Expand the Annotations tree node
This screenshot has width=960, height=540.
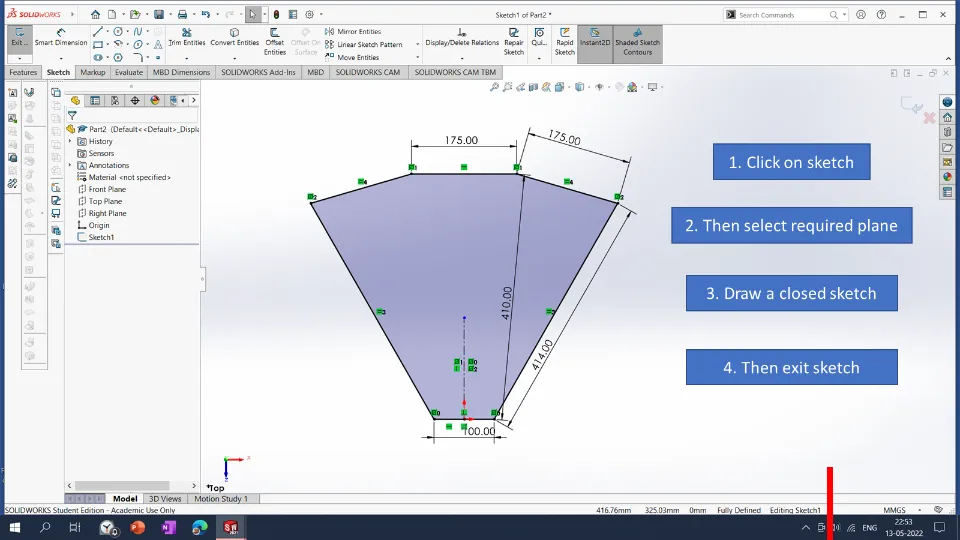[x=70, y=165]
